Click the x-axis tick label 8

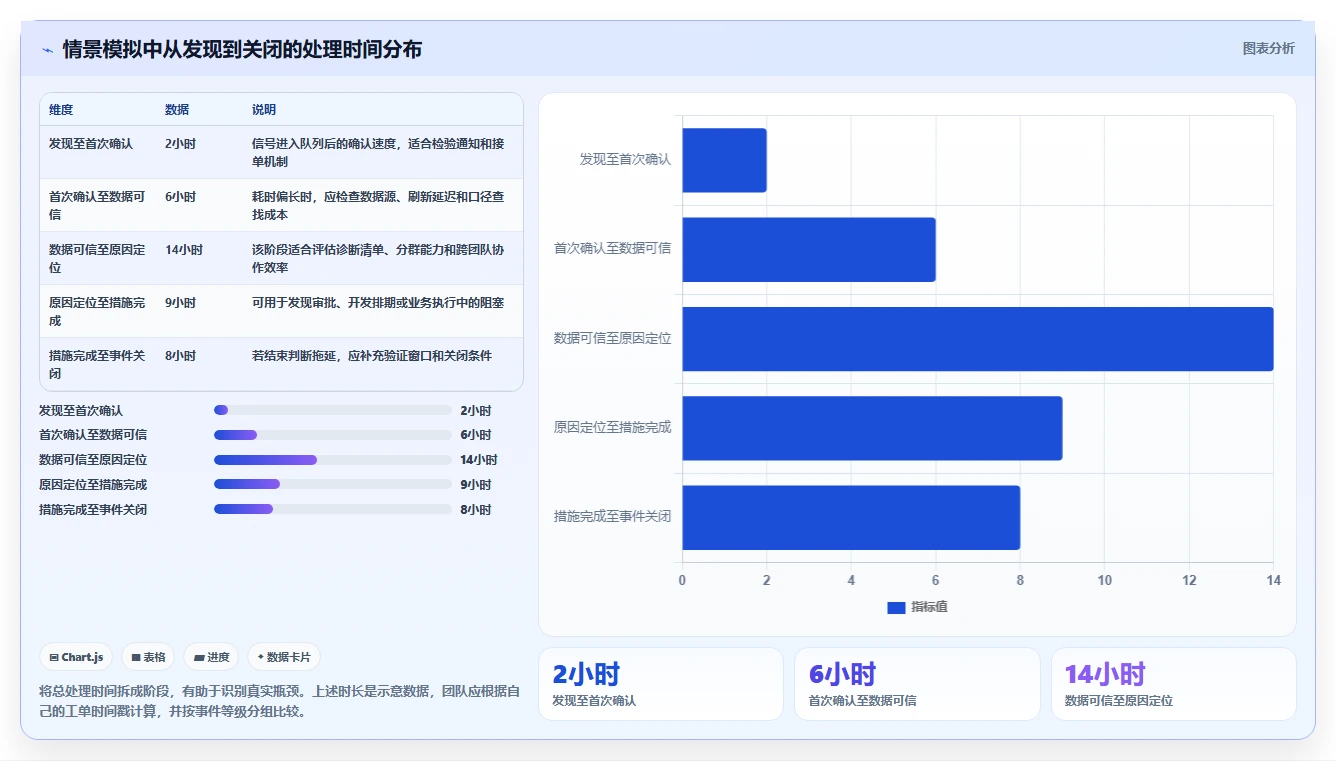pyautogui.click(x=1020, y=581)
